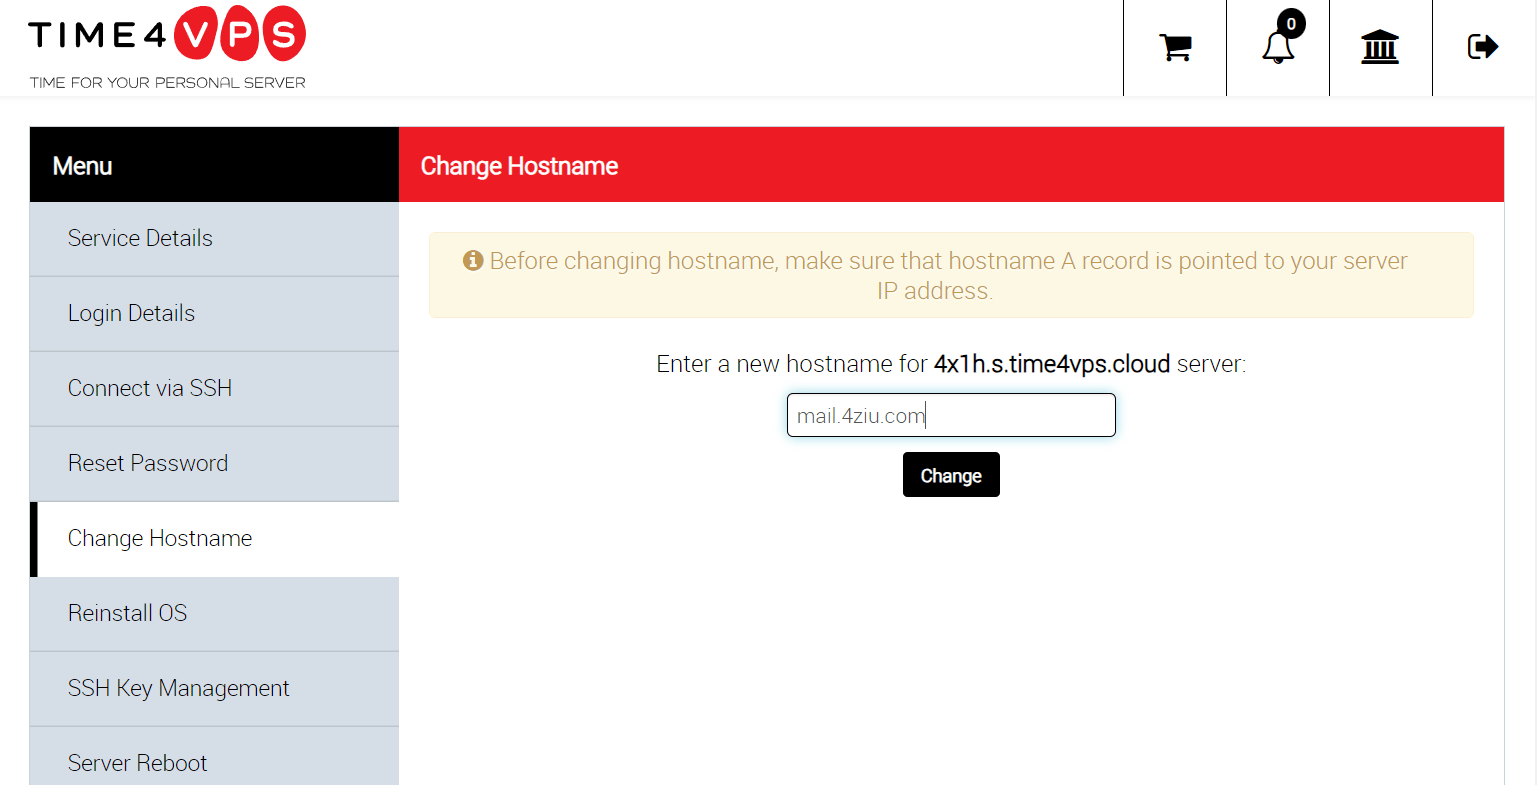
Task: Open SSH Key Management
Action: 178,688
